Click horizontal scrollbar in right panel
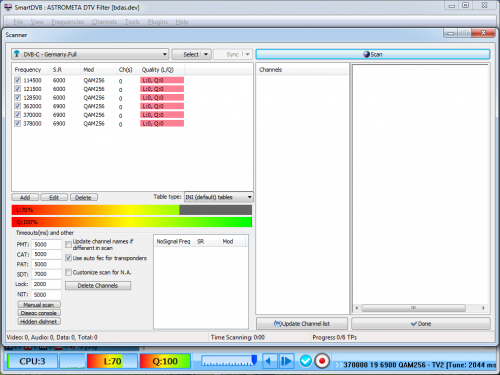Image resolution: width=500 pixels, height=375 pixels. pyautogui.click(x=413, y=308)
